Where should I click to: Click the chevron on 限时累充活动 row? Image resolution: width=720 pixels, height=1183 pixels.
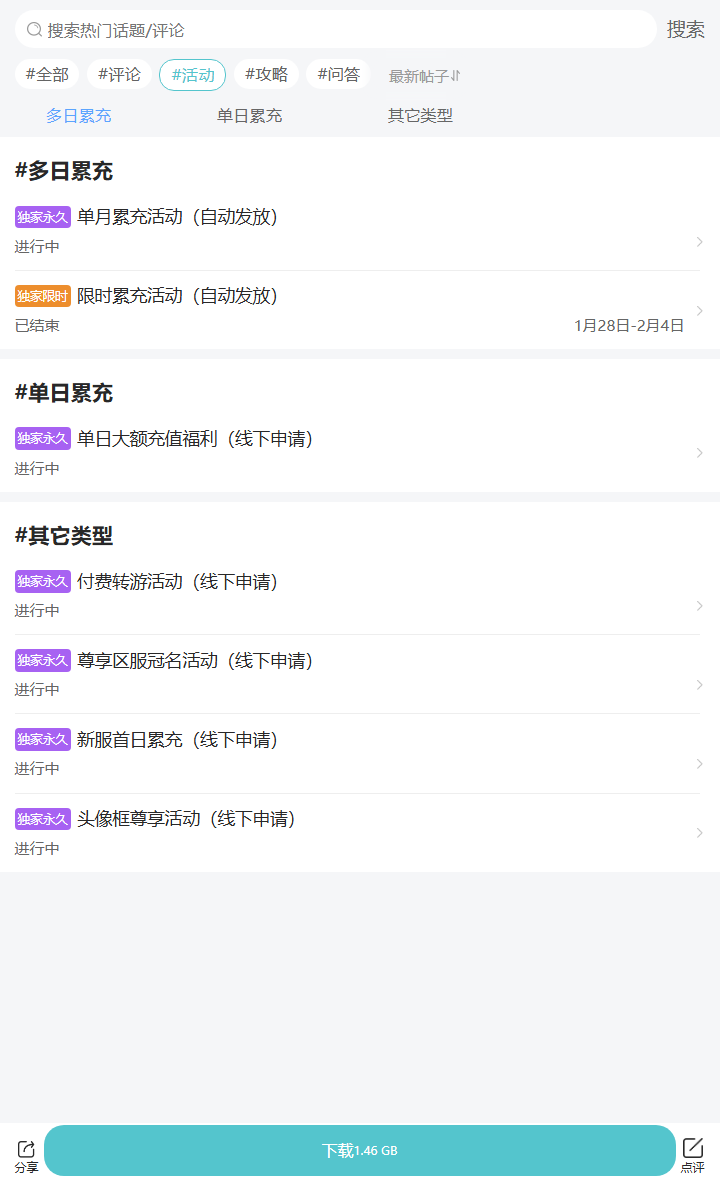(700, 311)
